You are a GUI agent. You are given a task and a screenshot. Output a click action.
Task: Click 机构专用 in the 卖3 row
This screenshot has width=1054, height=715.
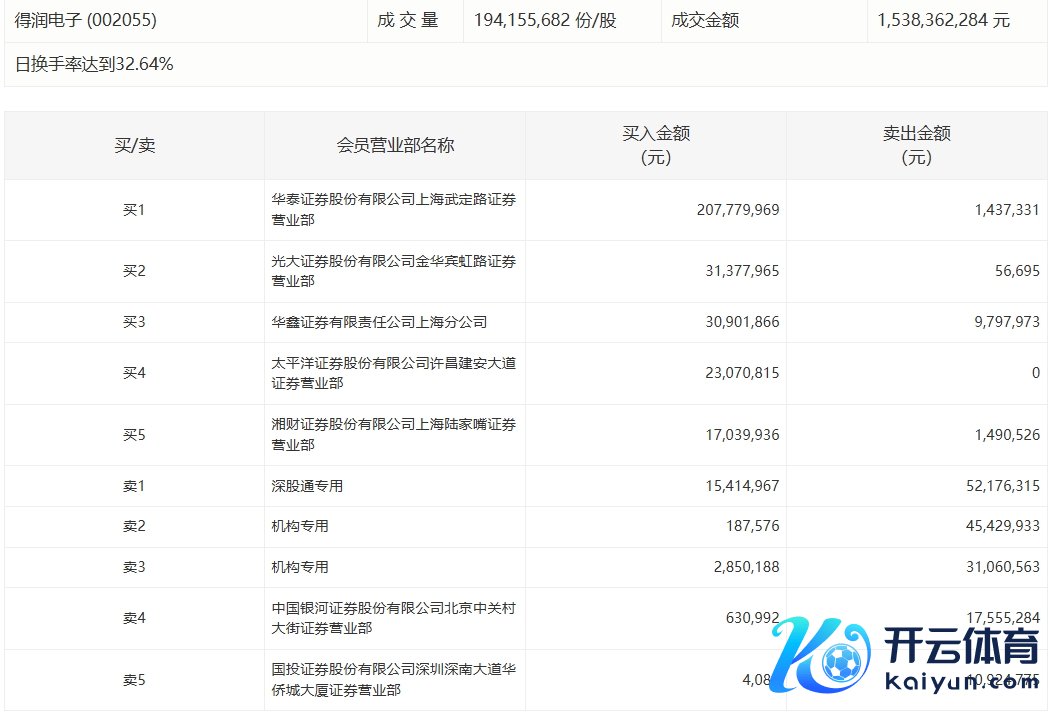click(x=300, y=567)
